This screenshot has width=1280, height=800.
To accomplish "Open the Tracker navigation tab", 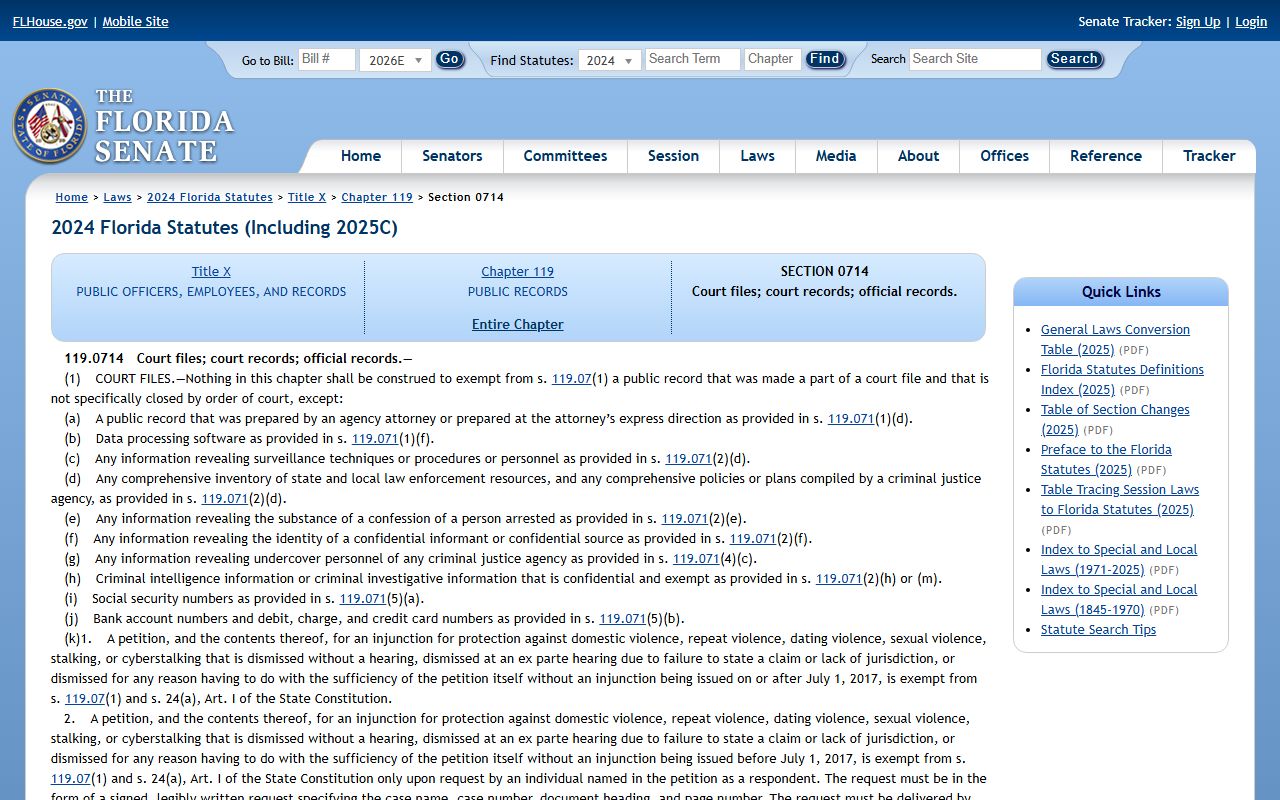I will (x=1209, y=156).
